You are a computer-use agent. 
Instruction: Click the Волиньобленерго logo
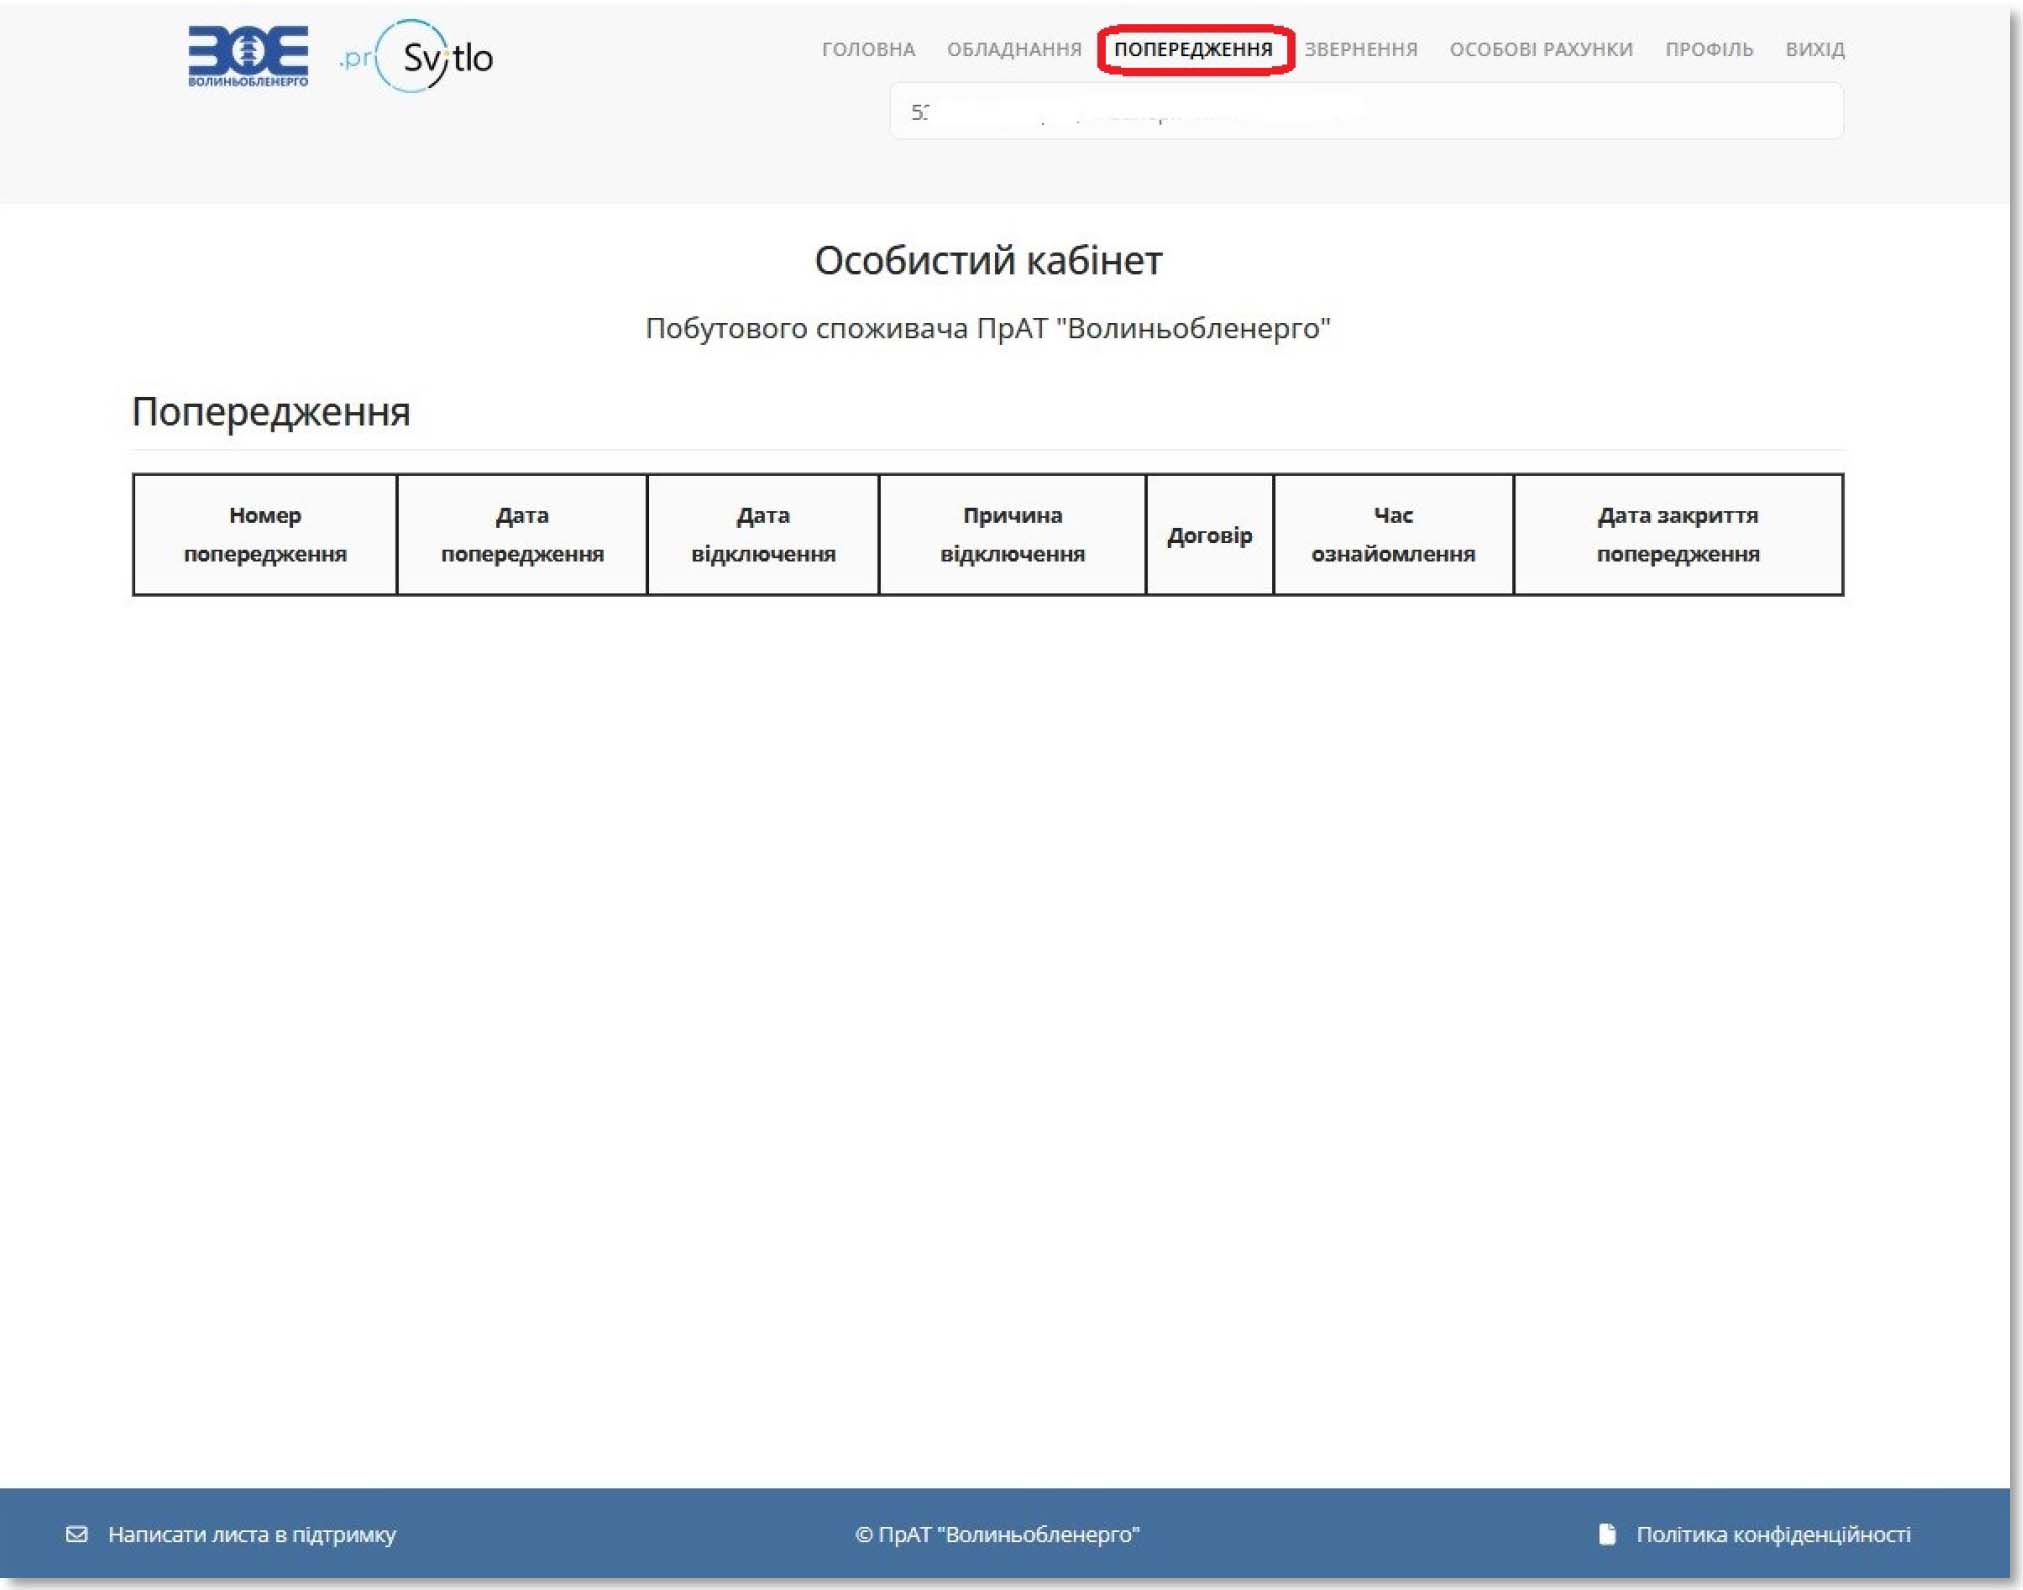(x=248, y=57)
